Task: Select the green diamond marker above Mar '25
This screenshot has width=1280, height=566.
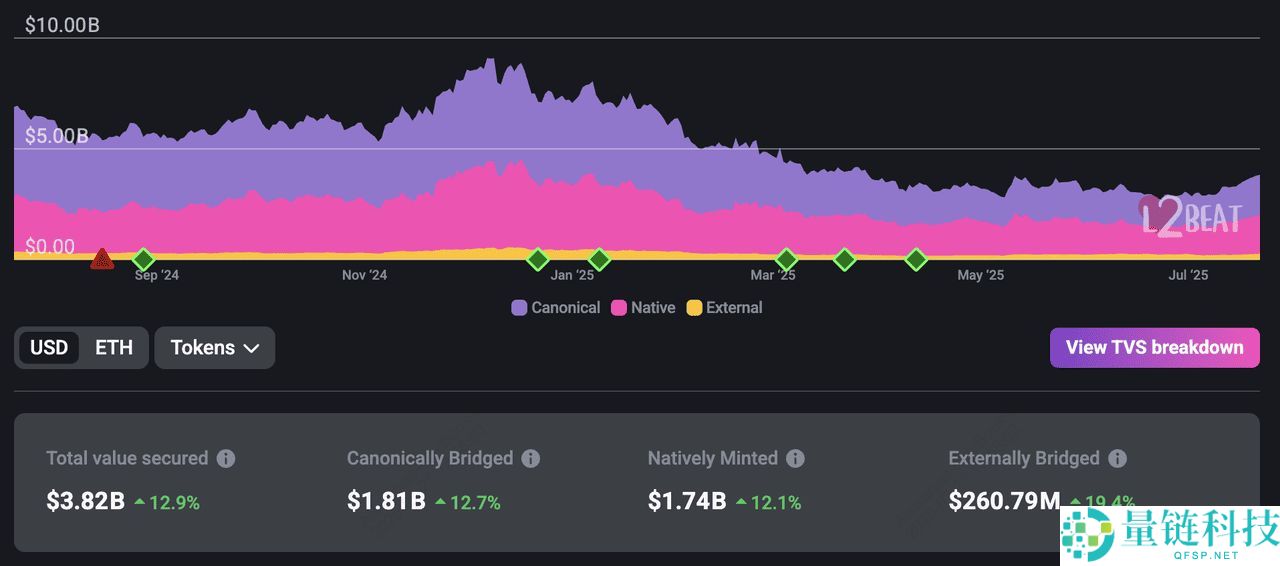Action: tap(786, 260)
